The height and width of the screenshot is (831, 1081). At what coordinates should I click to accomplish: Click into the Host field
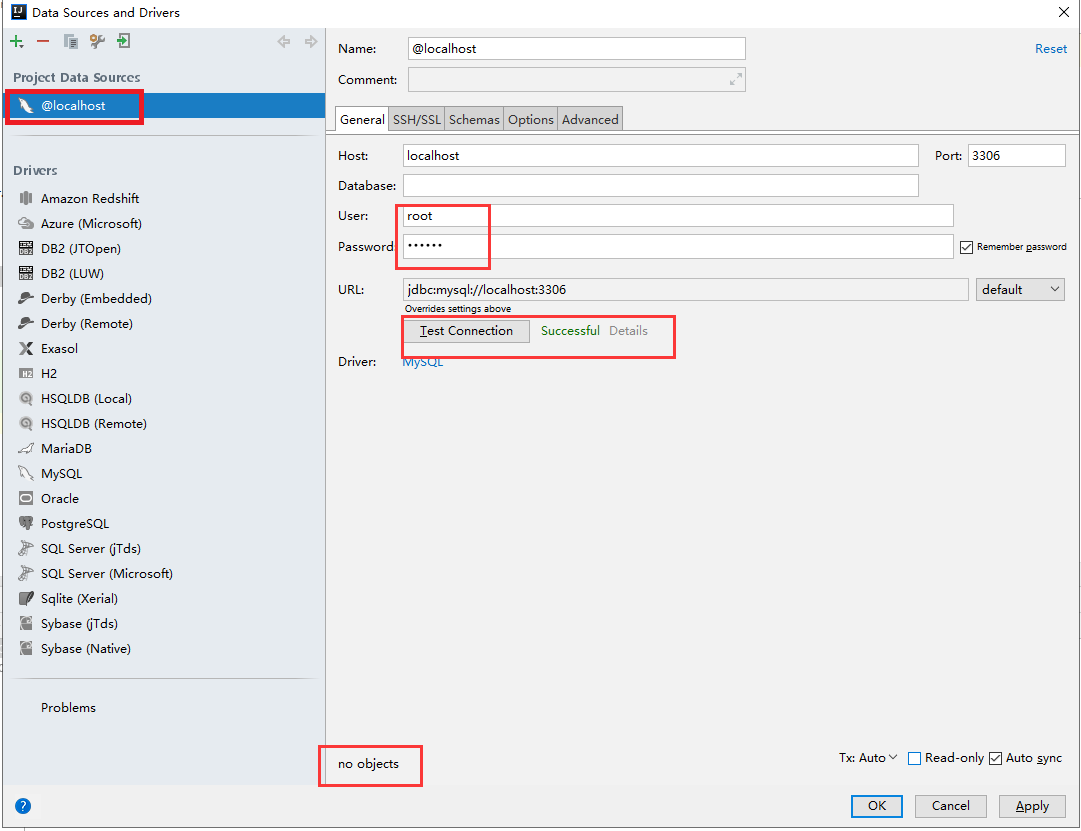point(660,156)
